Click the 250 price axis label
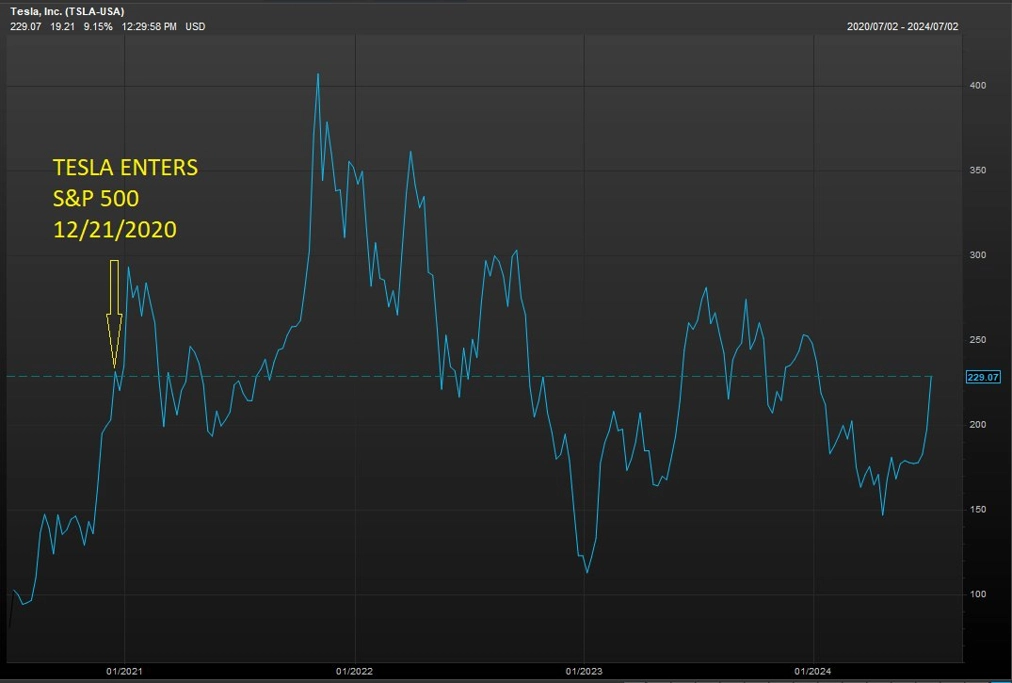Screen dimensions: 1012x683 click(x=978, y=340)
